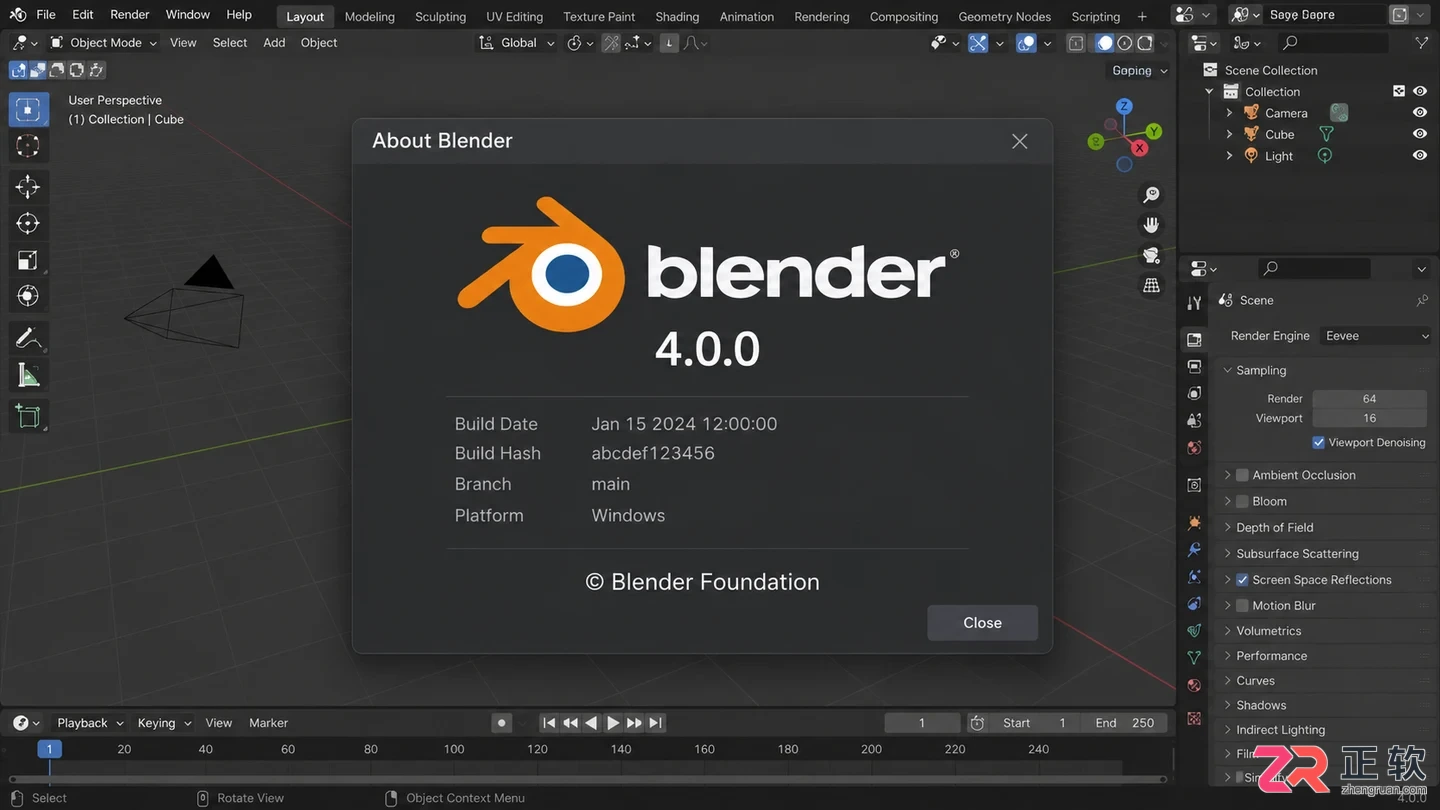The height and width of the screenshot is (810, 1440).
Task: Hide the Light in the outliner
Action: (1420, 156)
